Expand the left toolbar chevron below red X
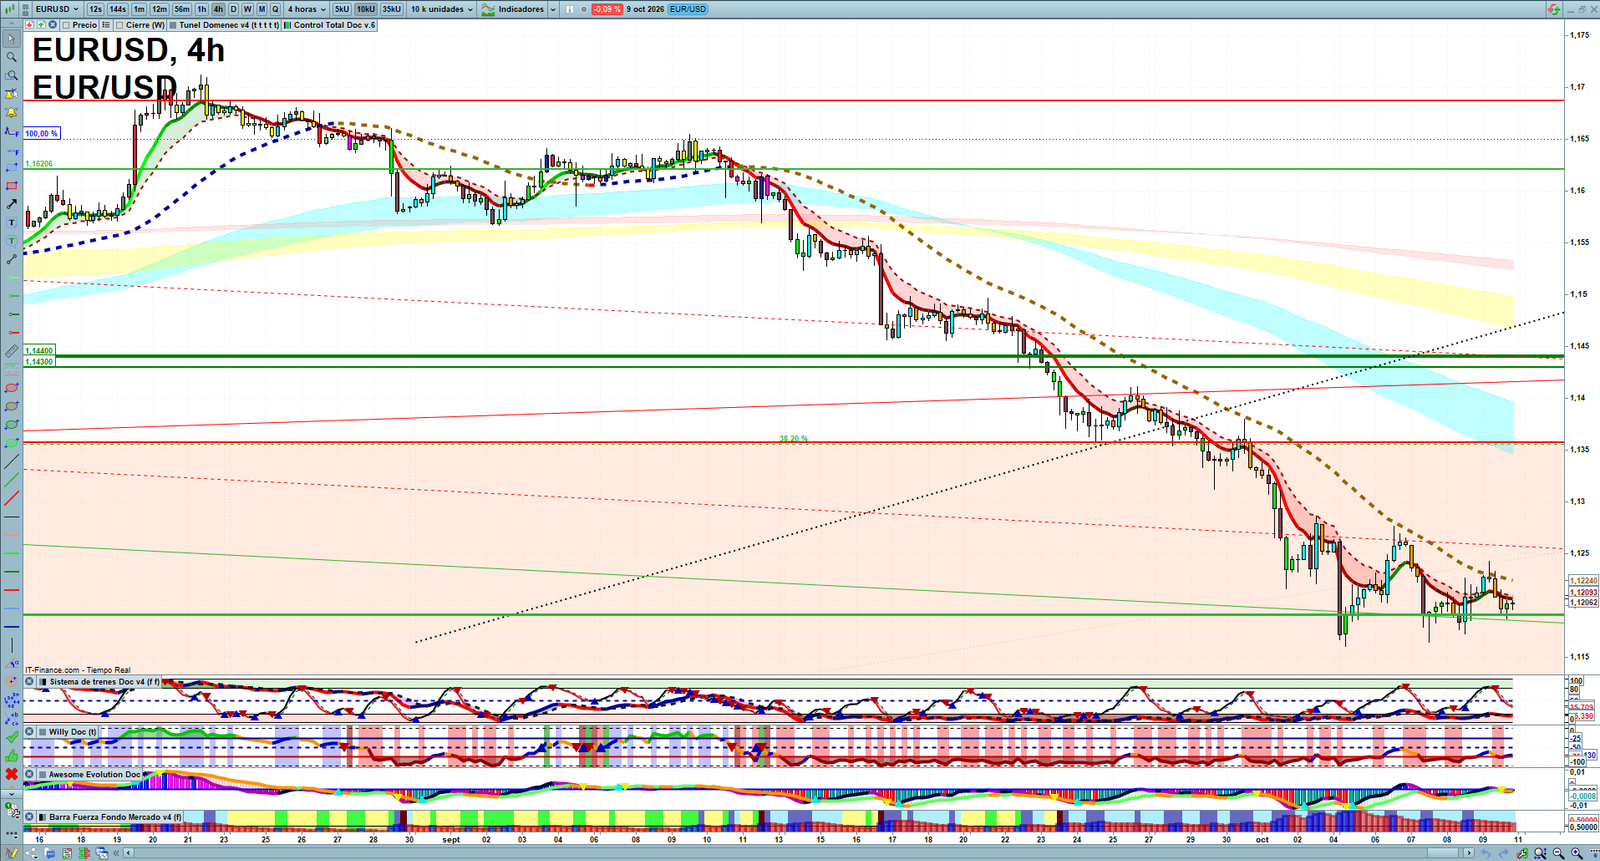The height and width of the screenshot is (861, 1600). coord(11,794)
